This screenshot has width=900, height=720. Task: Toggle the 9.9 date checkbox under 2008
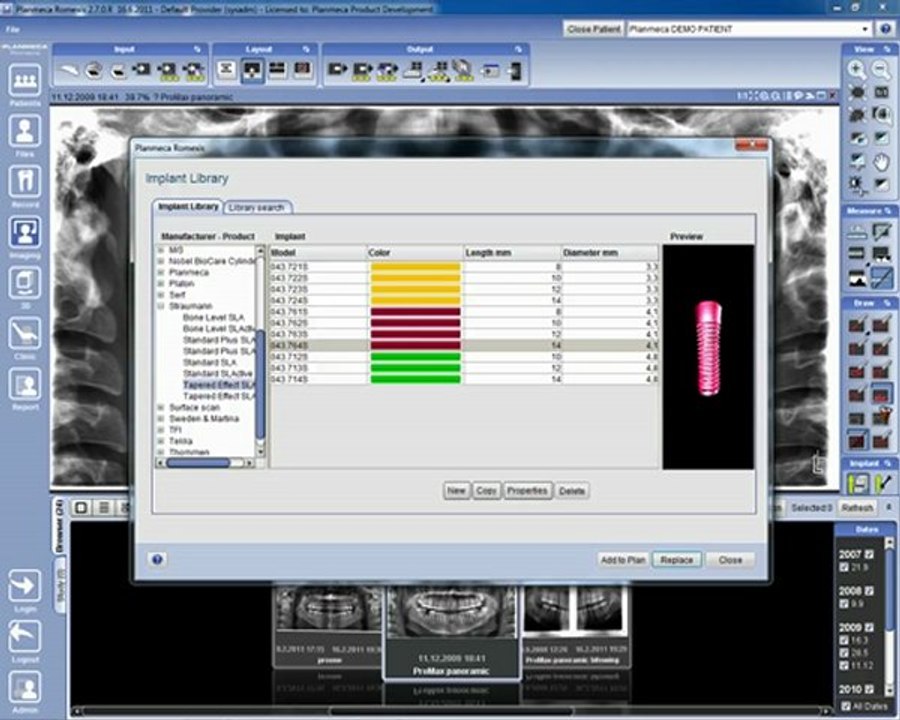click(844, 603)
